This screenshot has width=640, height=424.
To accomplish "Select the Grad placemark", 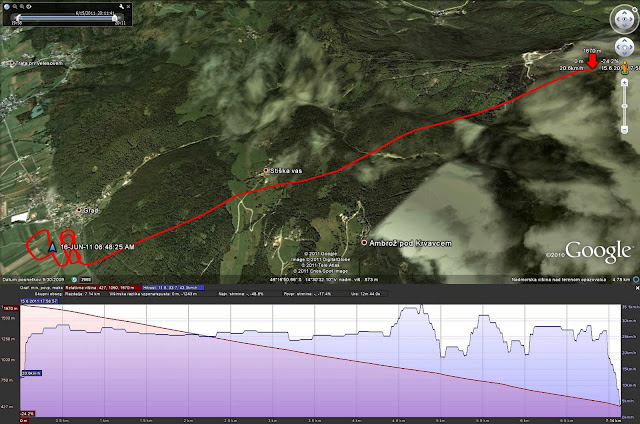I will pos(79,210).
